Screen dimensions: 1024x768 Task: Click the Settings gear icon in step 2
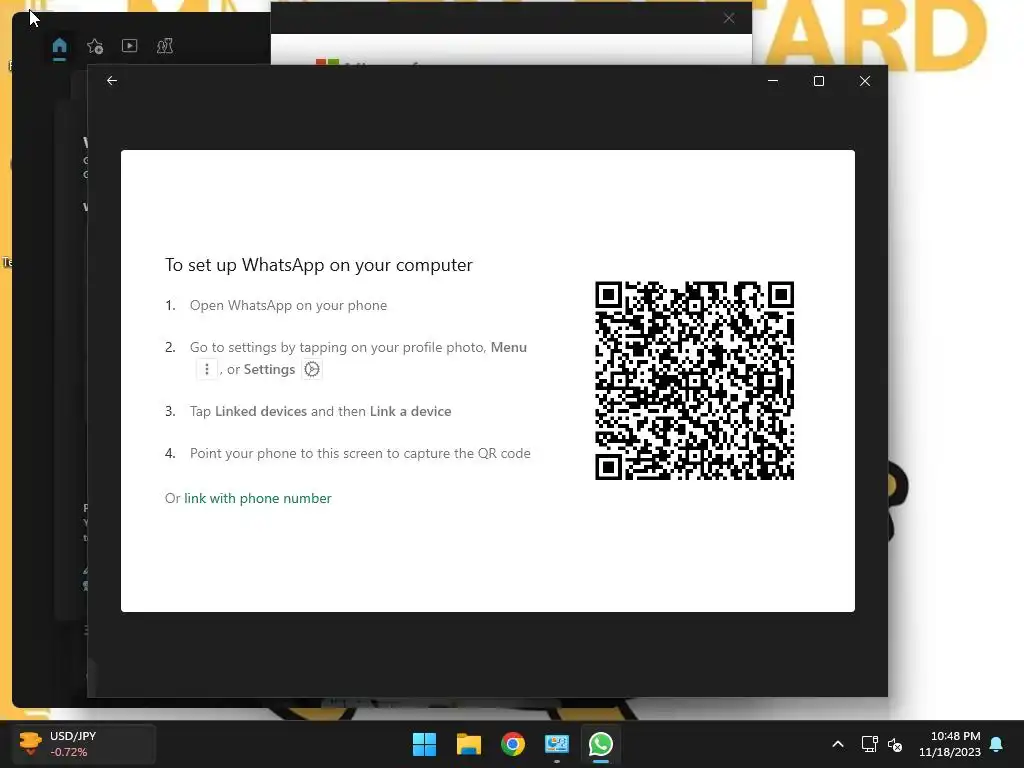312,369
